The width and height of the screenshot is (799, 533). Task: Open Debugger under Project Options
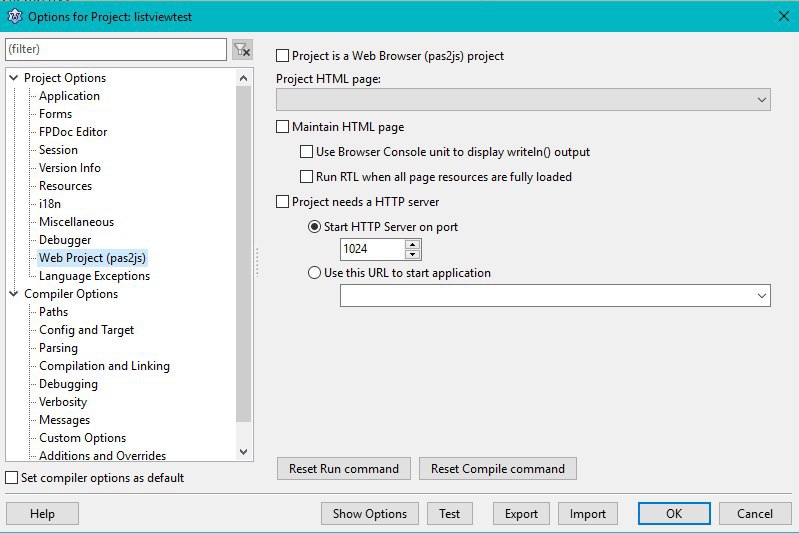point(65,240)
